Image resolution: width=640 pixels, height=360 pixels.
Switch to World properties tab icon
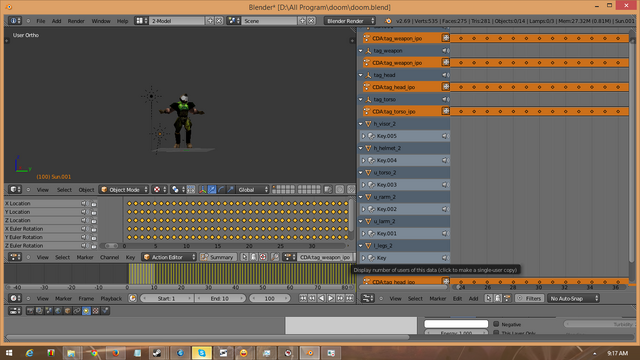(58, 311)
